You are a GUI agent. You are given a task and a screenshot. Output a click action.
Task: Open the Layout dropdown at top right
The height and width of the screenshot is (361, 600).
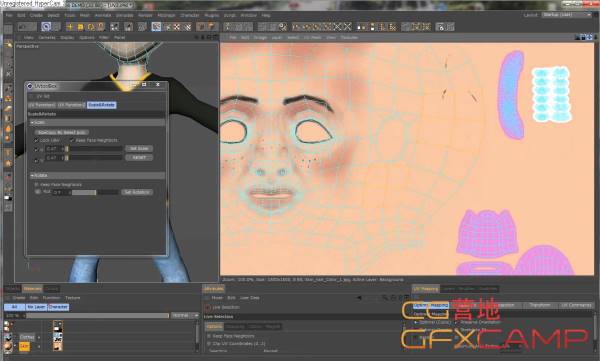(566, 15)
